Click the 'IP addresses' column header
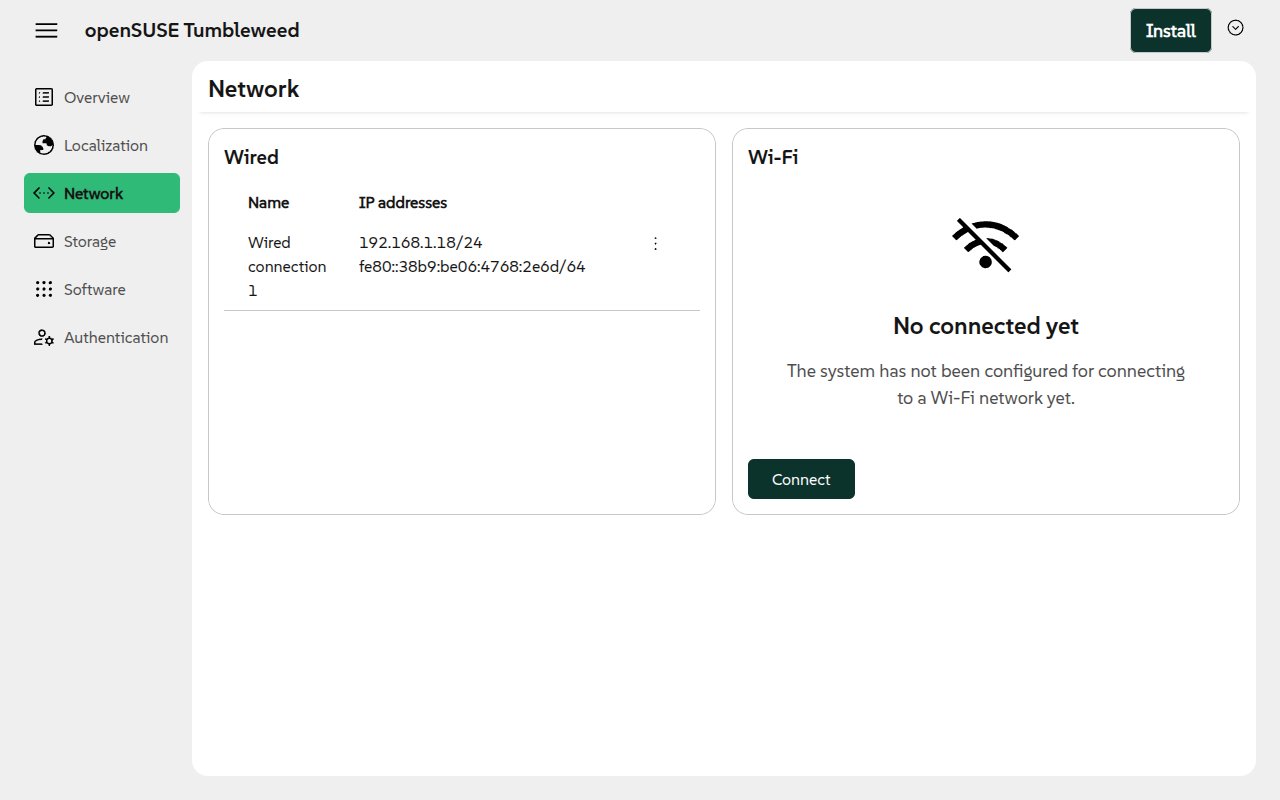The width and height of the screenshot is (1280, 800). click(x=403, y=202)
